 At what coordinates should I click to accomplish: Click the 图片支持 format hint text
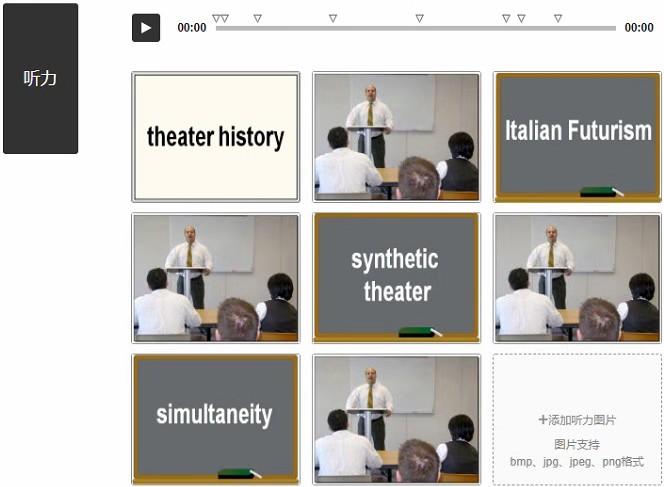(577, 445)
